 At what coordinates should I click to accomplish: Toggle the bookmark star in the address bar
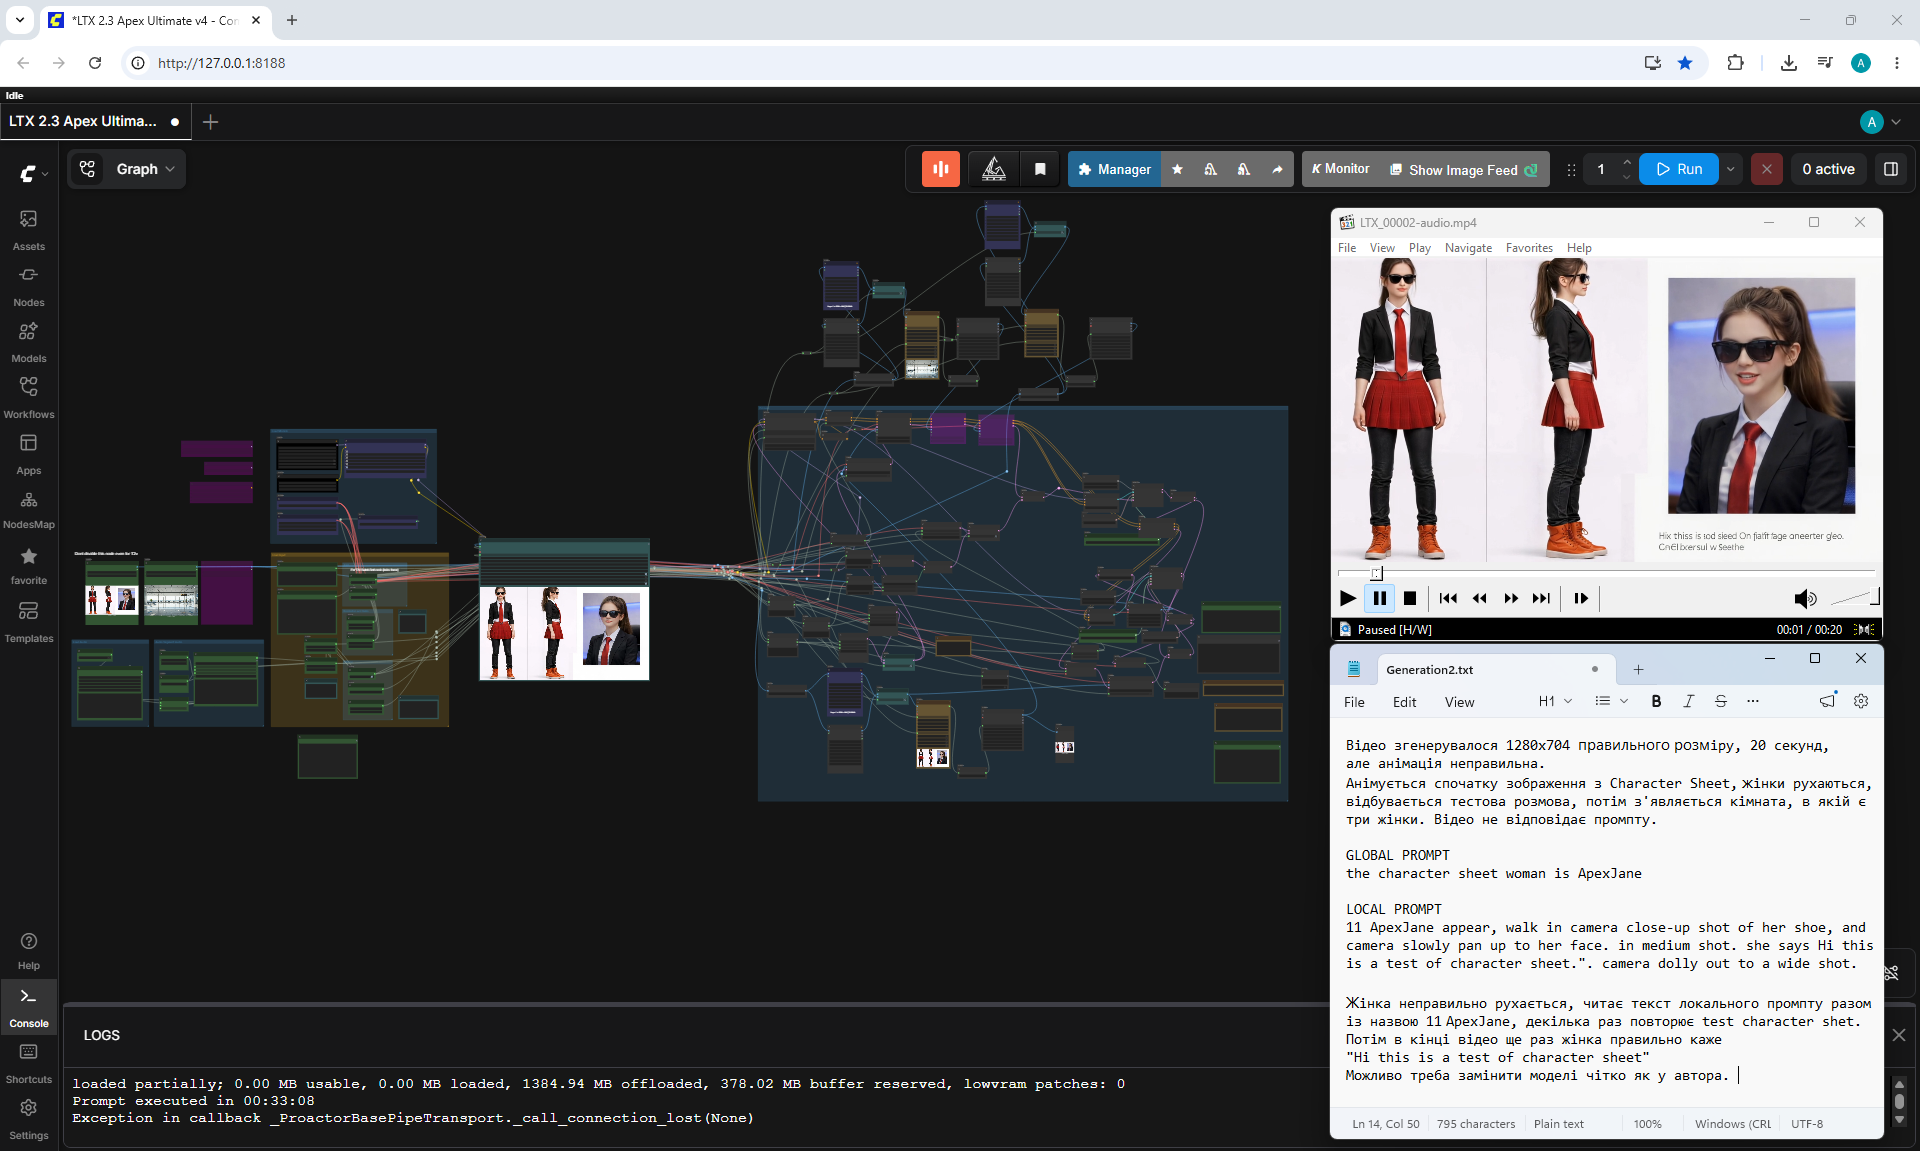[1685, 63]
